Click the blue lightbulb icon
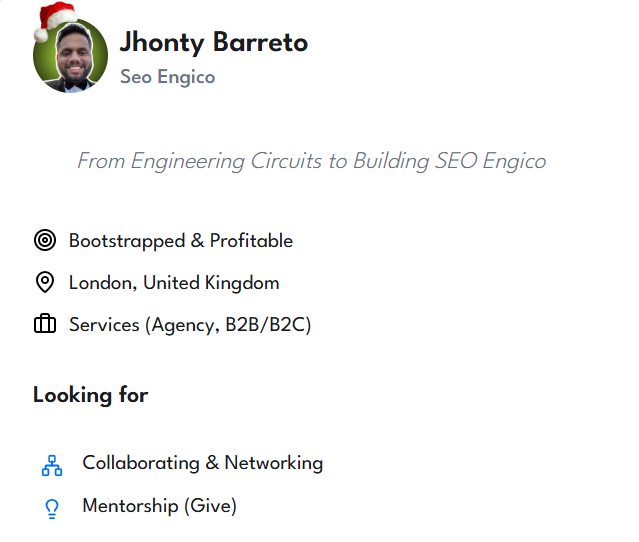 click(x=52, y=508)
